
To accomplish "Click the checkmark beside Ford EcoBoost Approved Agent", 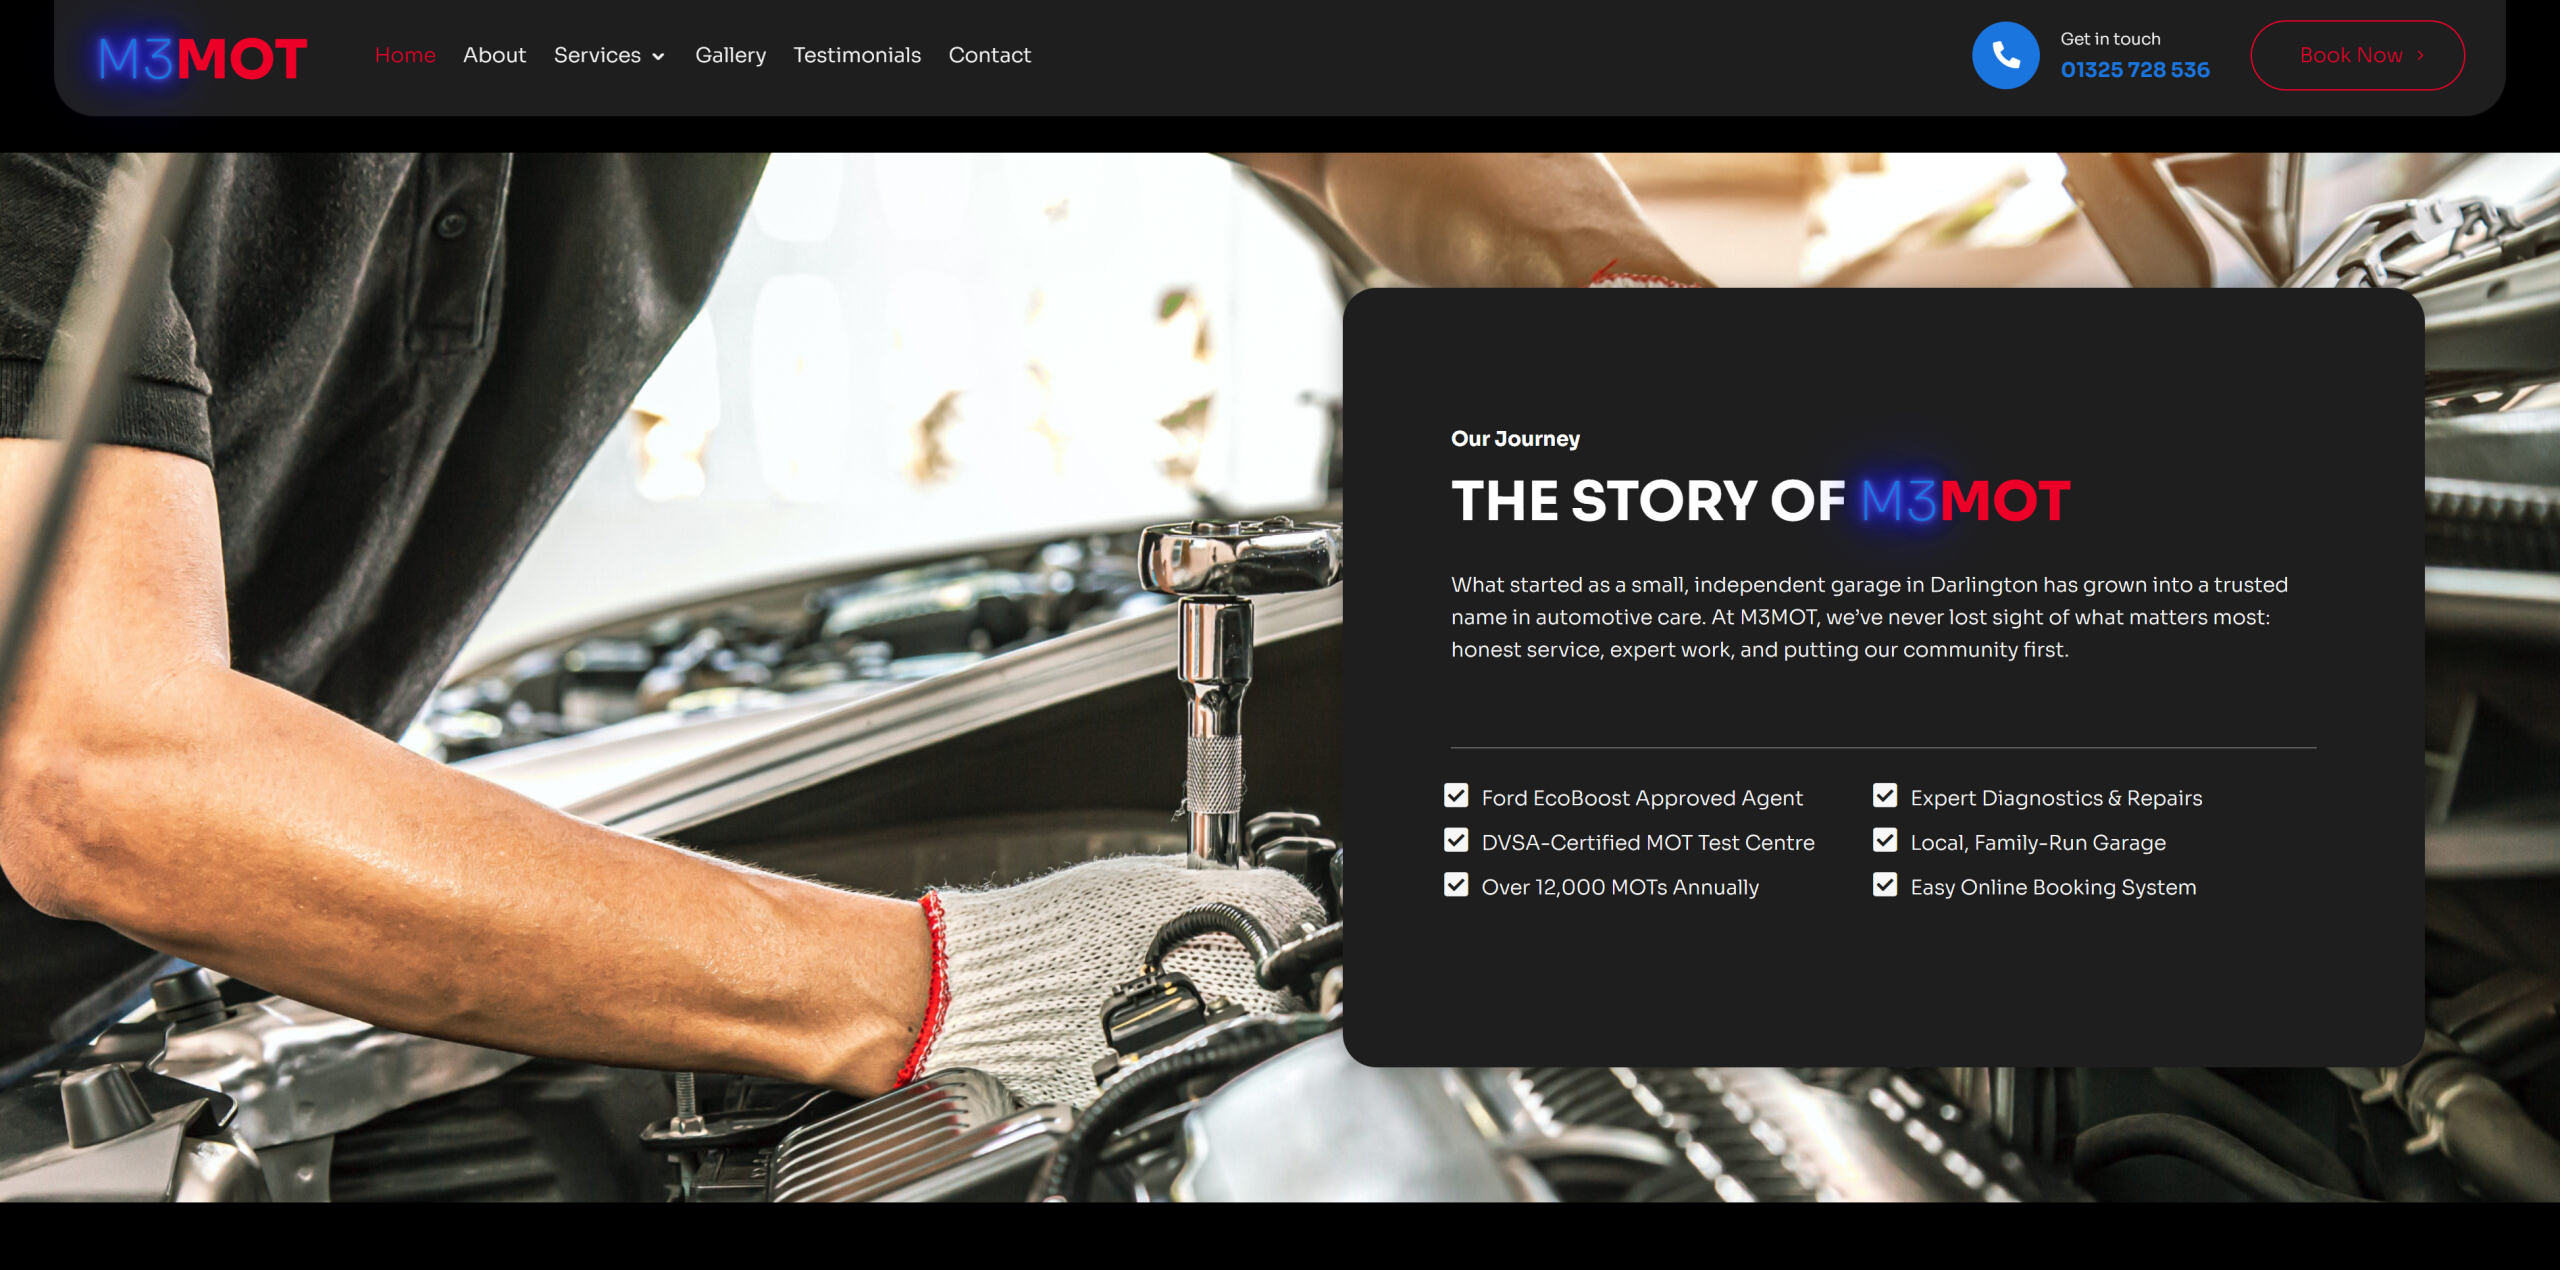I will click(x=1456, y=796).
